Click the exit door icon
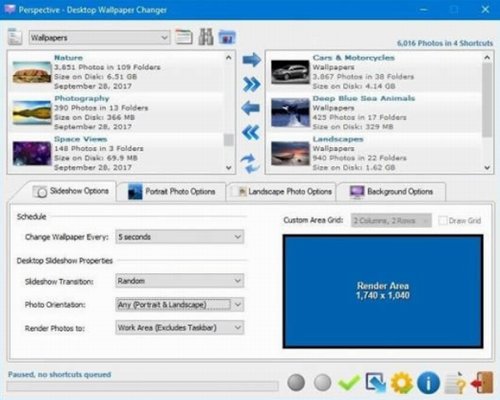 pyautogui.click(x=482, y=383)
